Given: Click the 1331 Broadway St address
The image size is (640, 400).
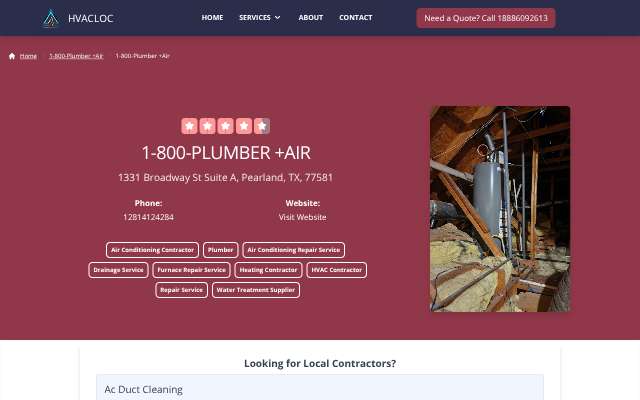Looking at the screenshot, I should tap(225, 178).
